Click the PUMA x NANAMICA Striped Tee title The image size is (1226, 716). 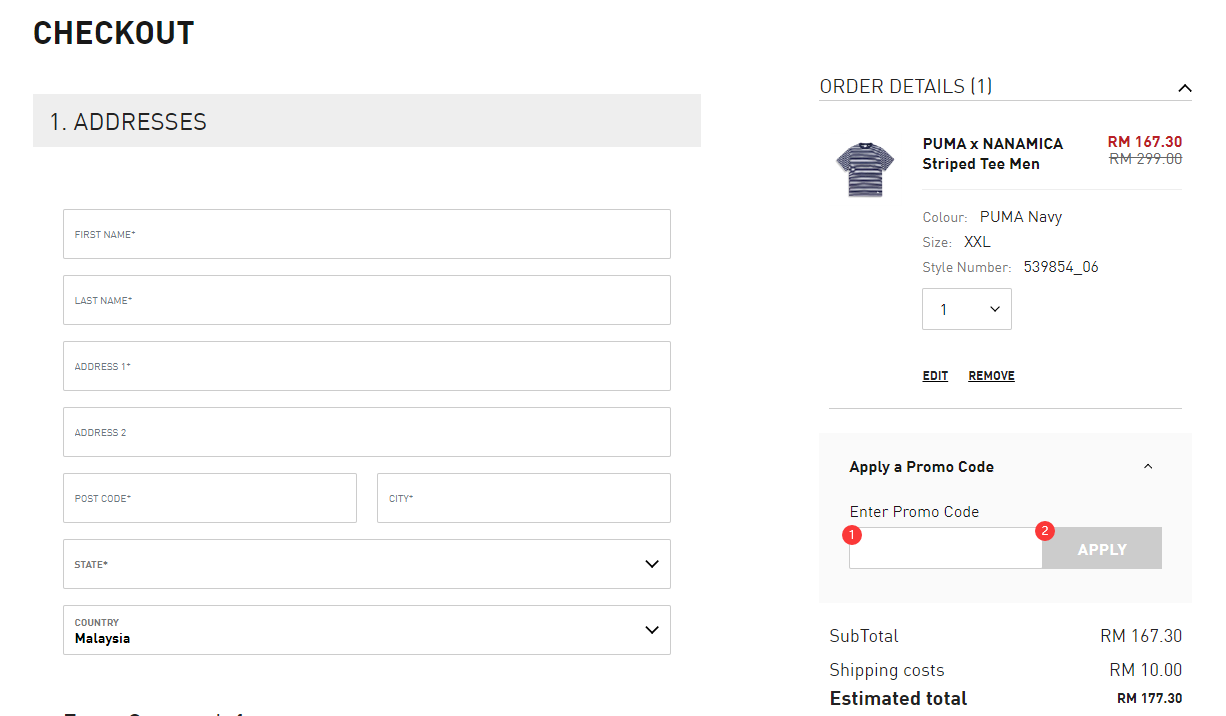click(x=993, y=153)
